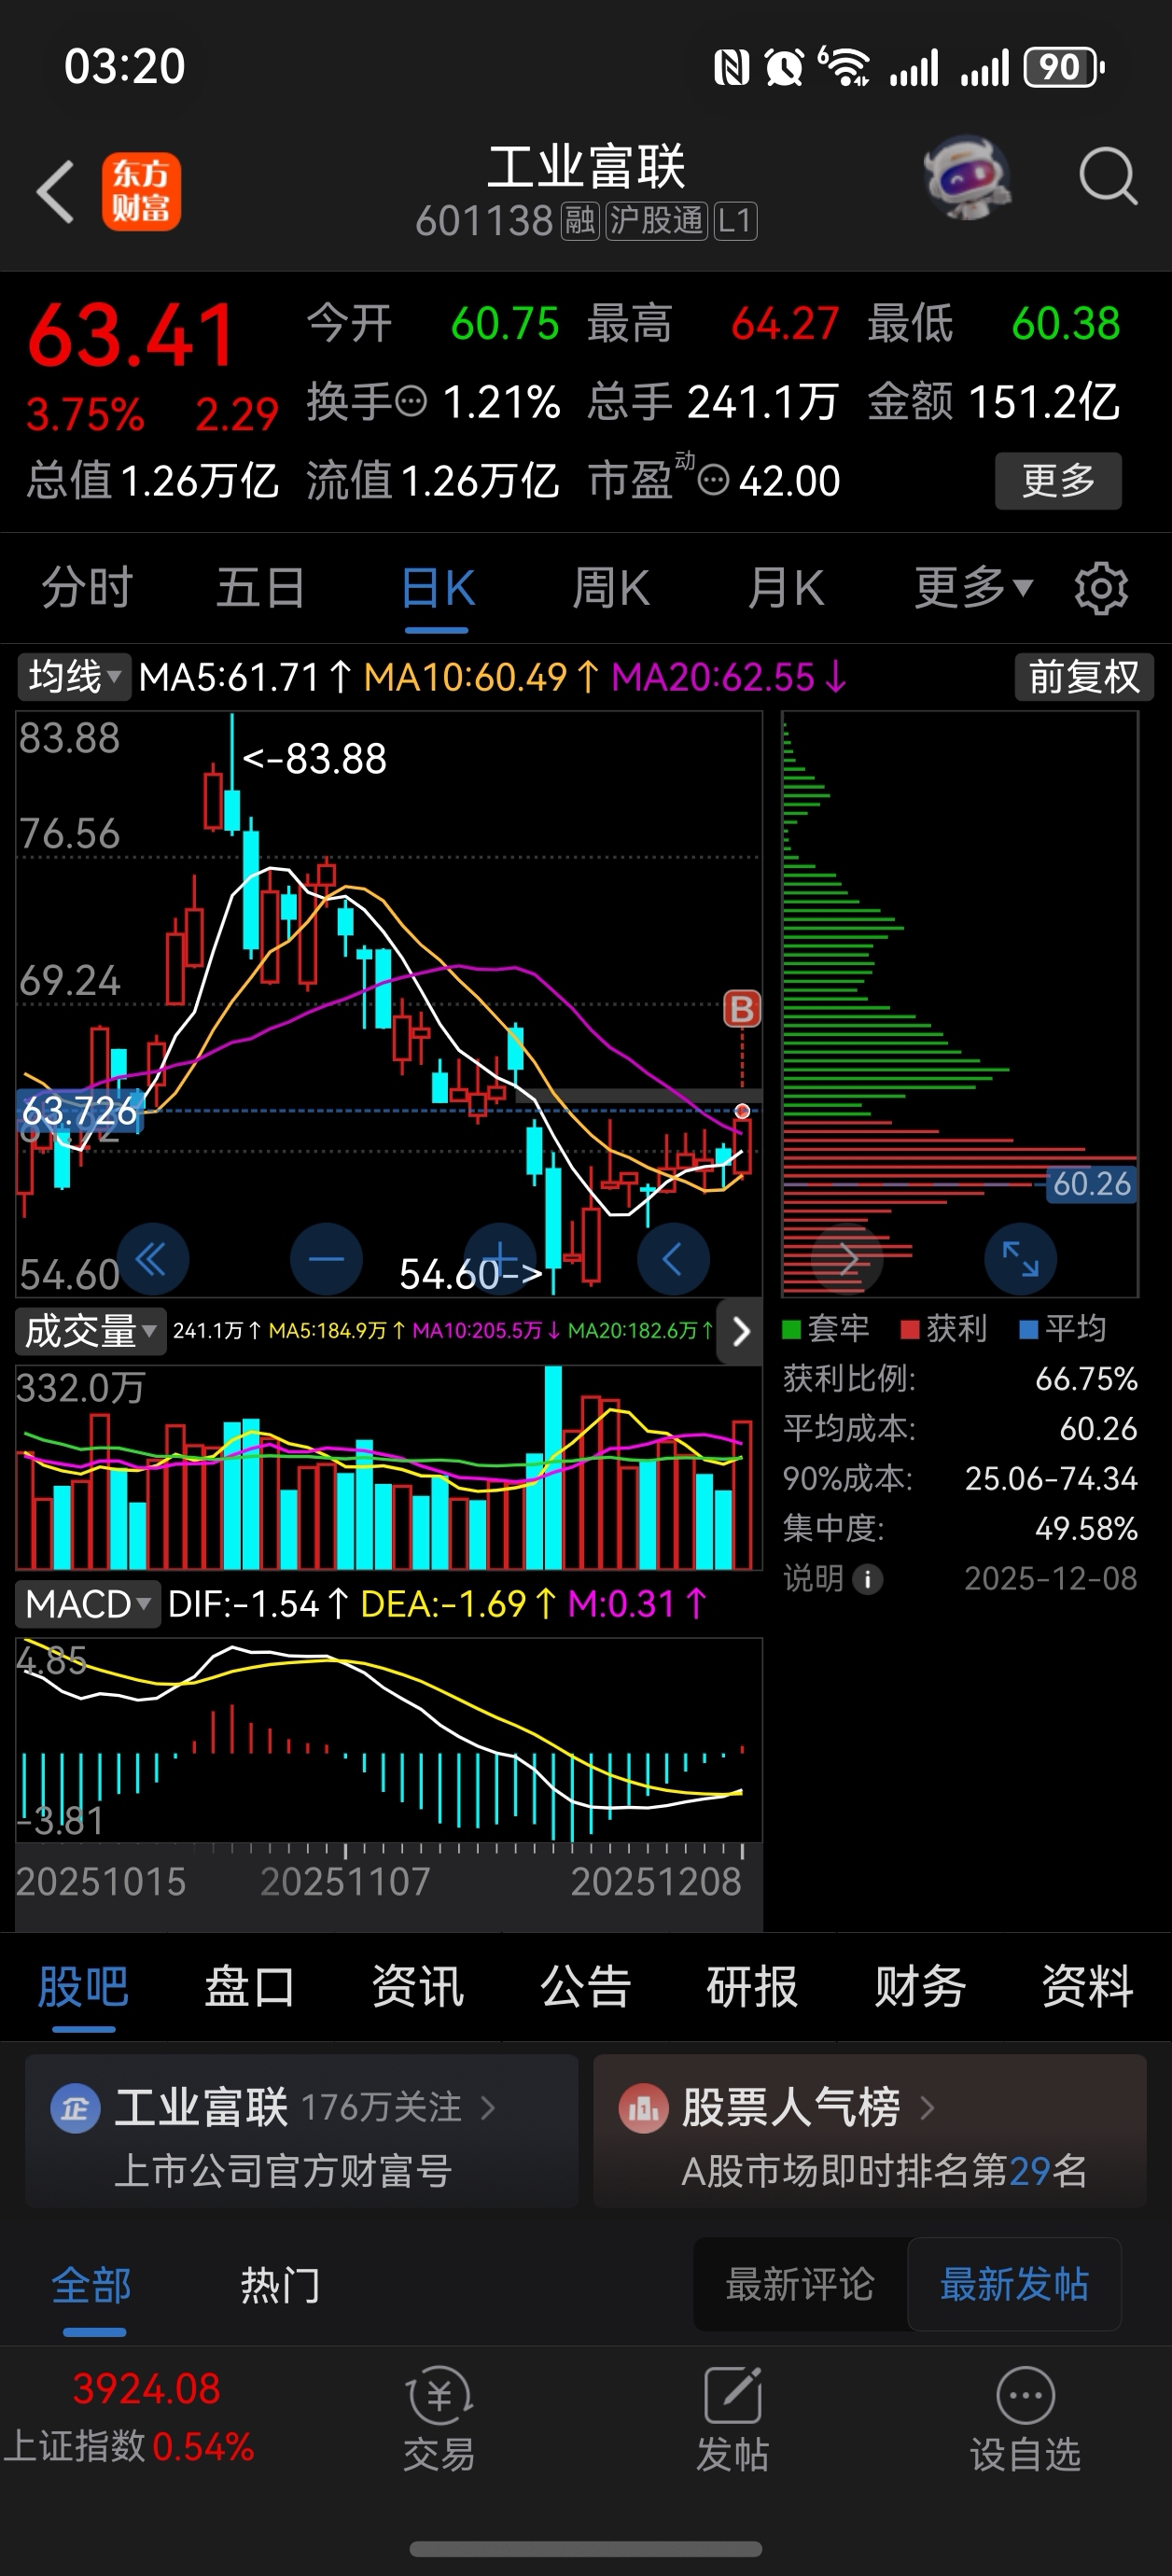Viewport: 1172px width, 2576px height.
Task: Tap the info icon next to 说明
Action: coord(867,1579)
